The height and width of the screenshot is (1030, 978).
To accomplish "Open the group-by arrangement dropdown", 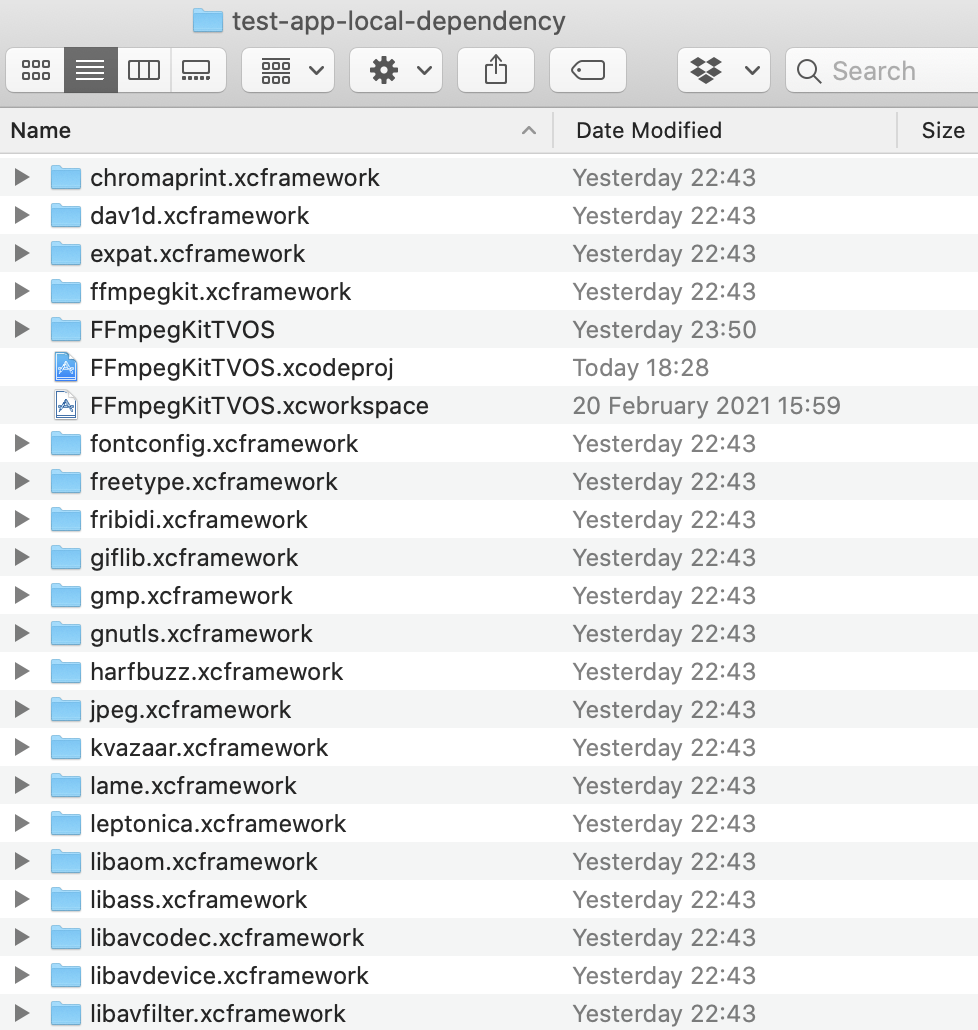I will pos(288,71).
